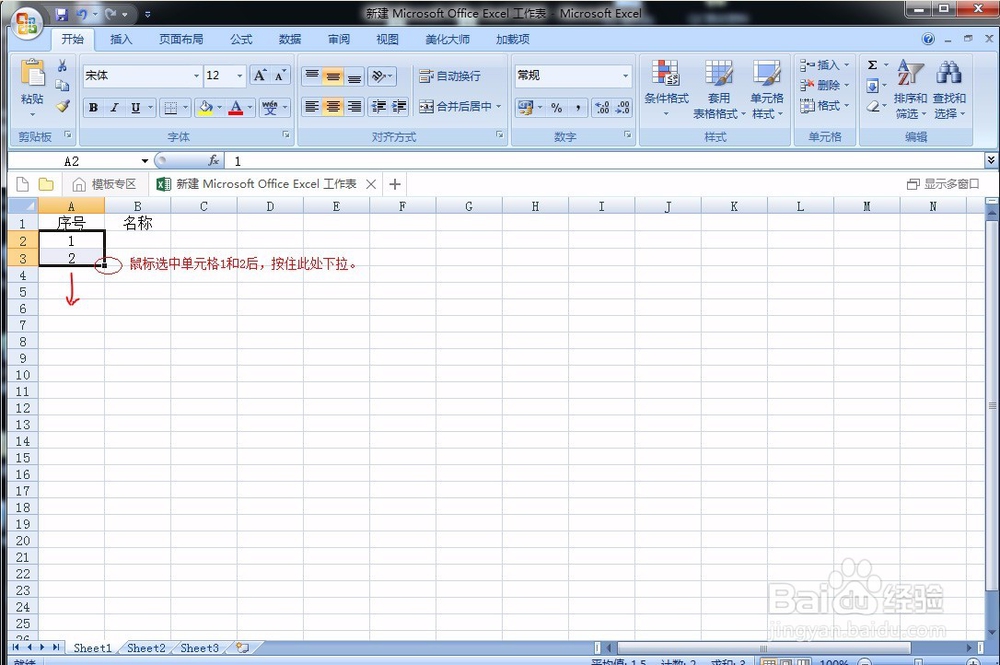Open 条件格式 conditional formatting
The width and height of the screenshot is (1000, 665).
(x=666, y=89)
